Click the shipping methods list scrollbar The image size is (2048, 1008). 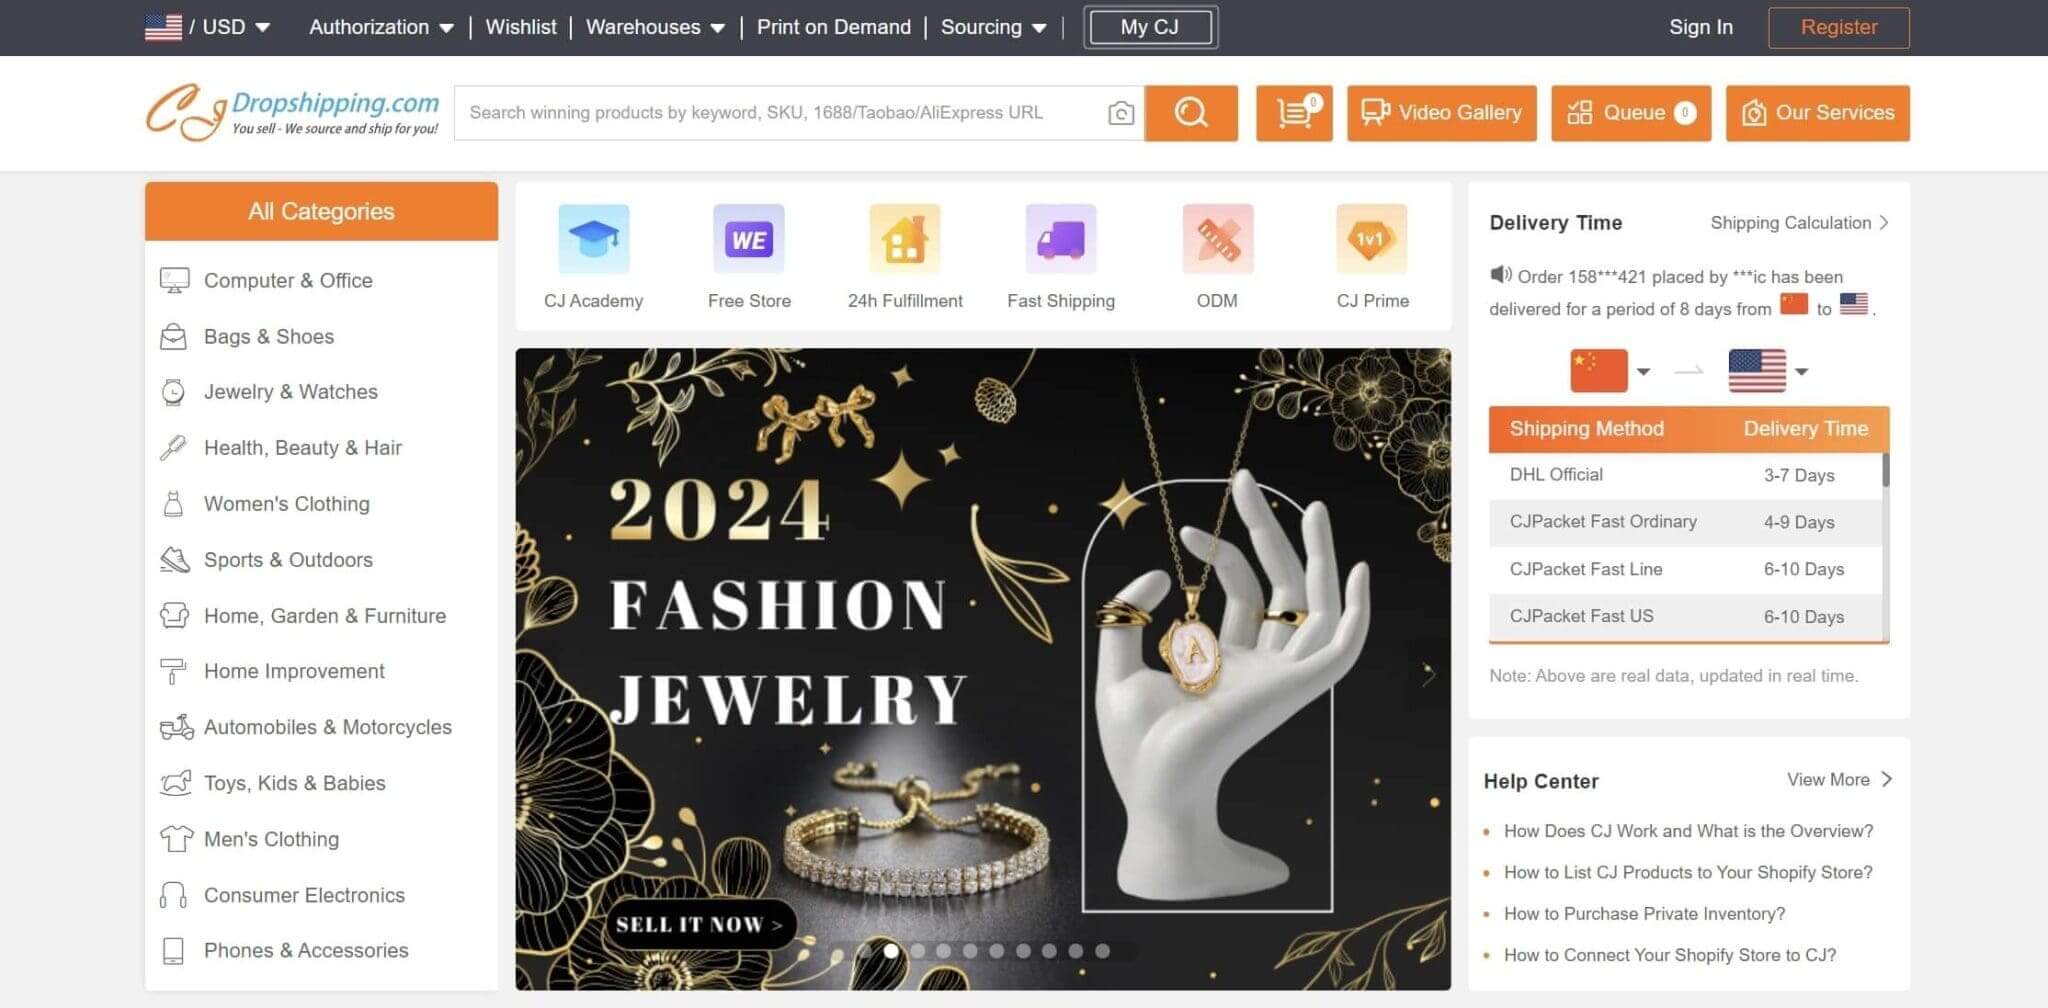coord(1885,470)
